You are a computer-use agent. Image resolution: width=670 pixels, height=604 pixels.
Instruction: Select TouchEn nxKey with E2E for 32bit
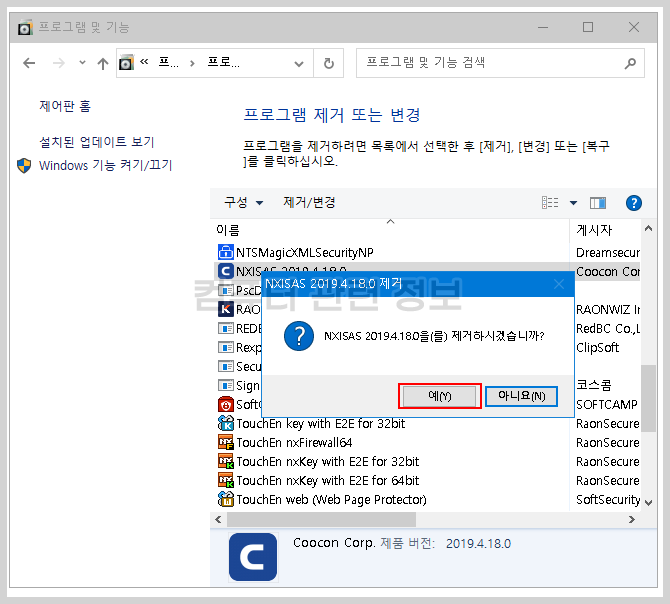(x=327, y=461)
